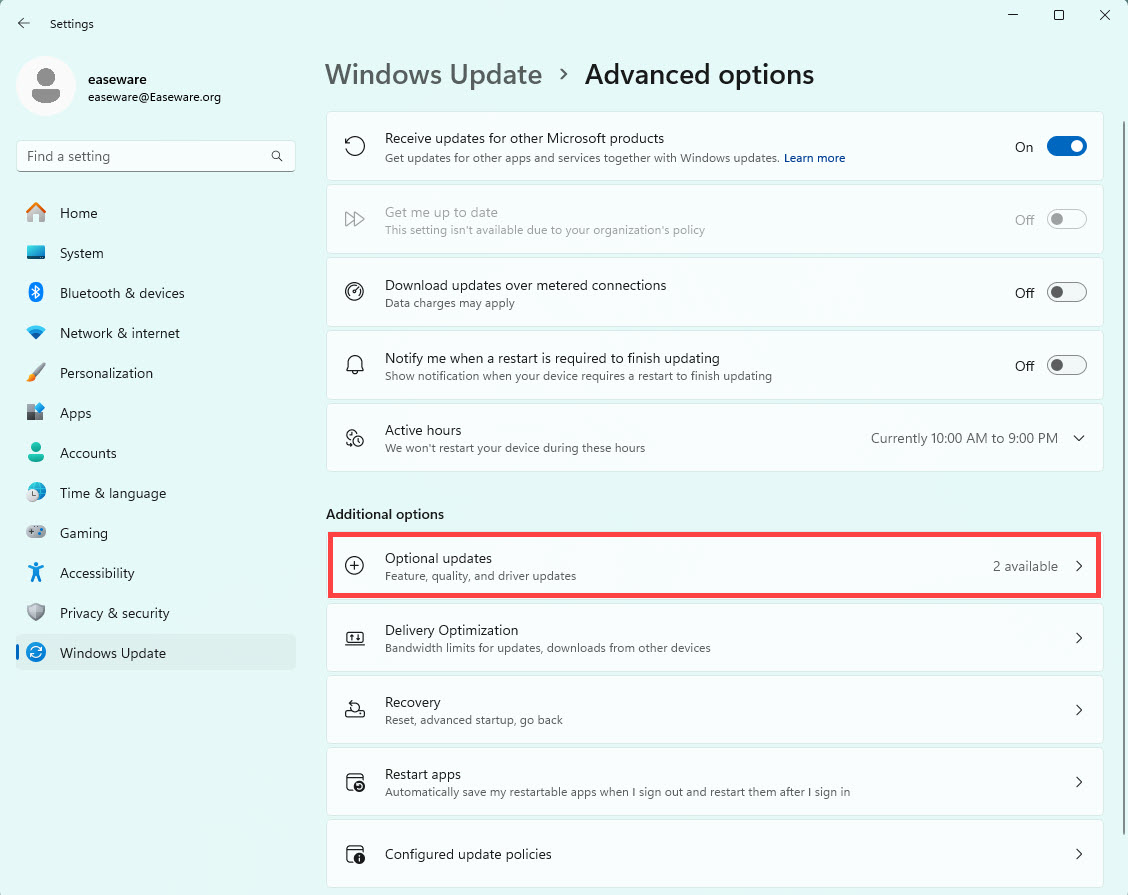Viewport: 1128px width, 895px height.
Task: Click easeware@Easeware.org email text
Action: (x=154, y=97)
